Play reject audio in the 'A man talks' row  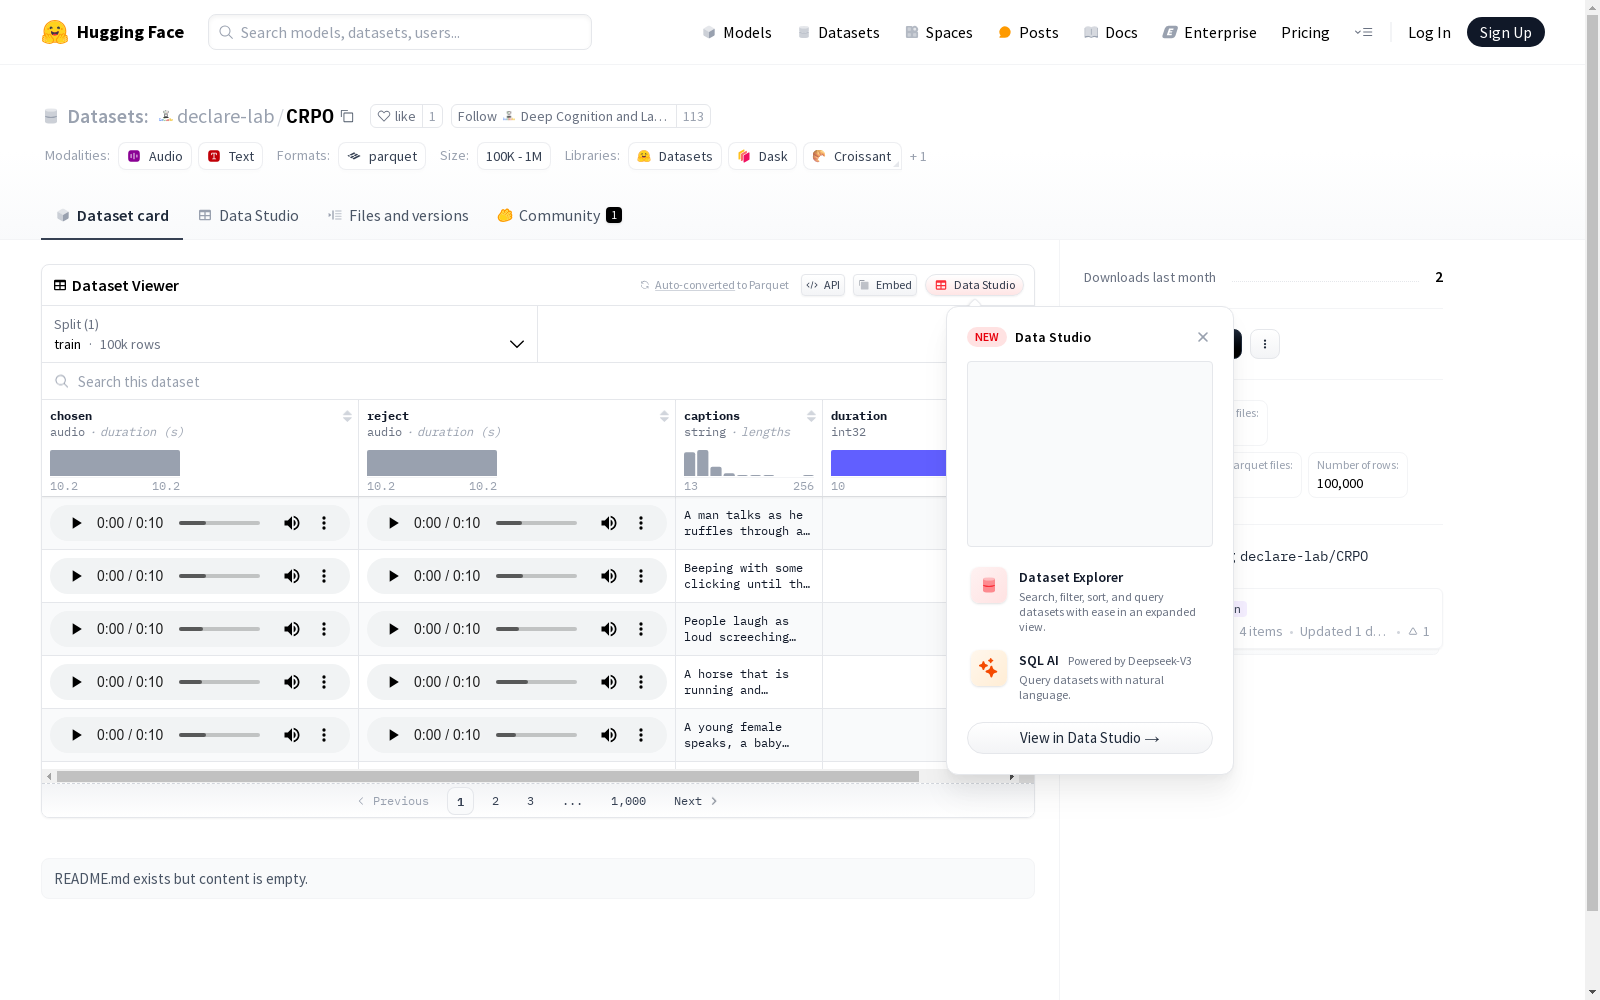pos(393,523)
